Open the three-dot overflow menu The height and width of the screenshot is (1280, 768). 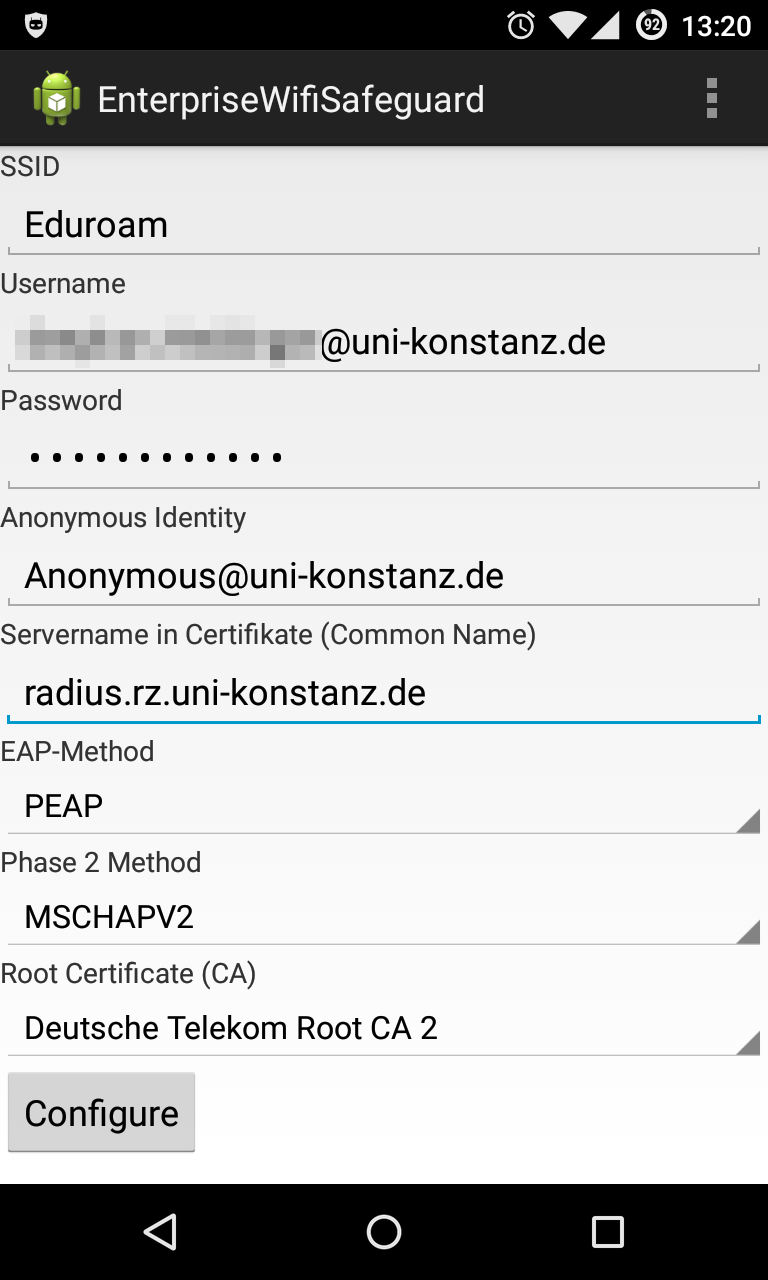tap(711, 98)
